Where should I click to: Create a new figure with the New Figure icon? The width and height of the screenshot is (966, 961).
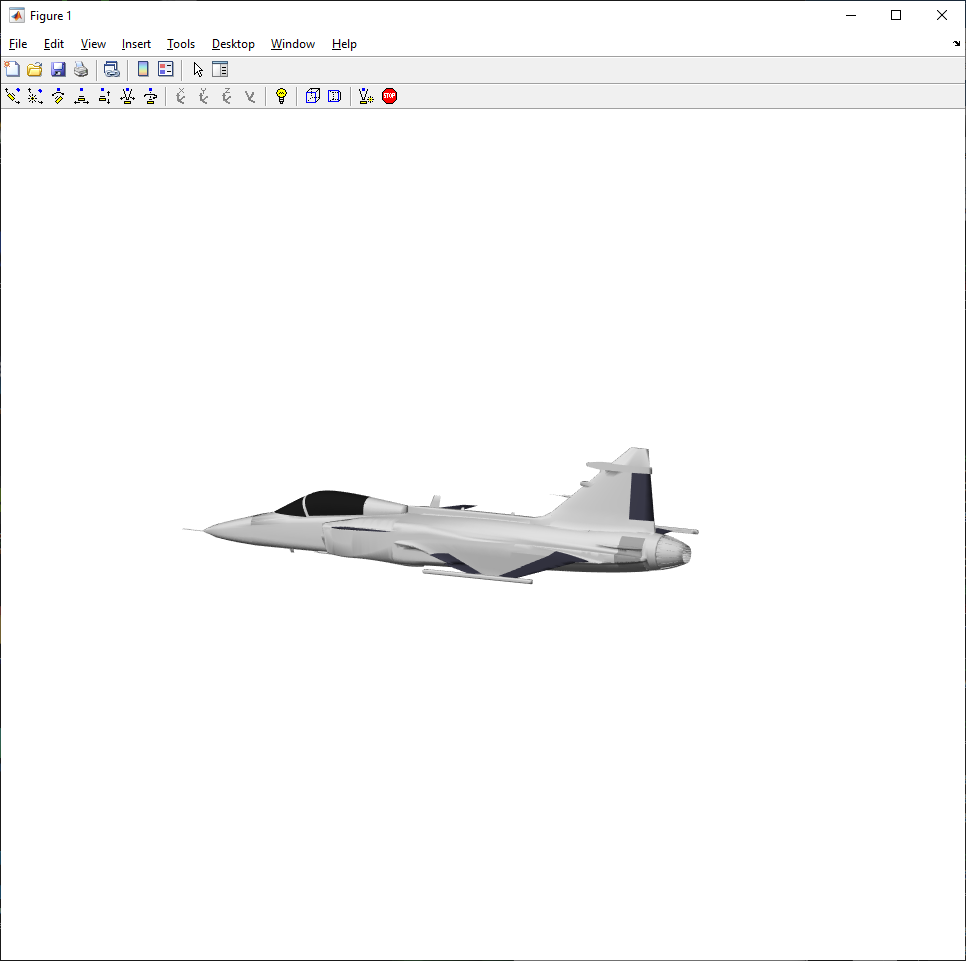pos(12,69)
